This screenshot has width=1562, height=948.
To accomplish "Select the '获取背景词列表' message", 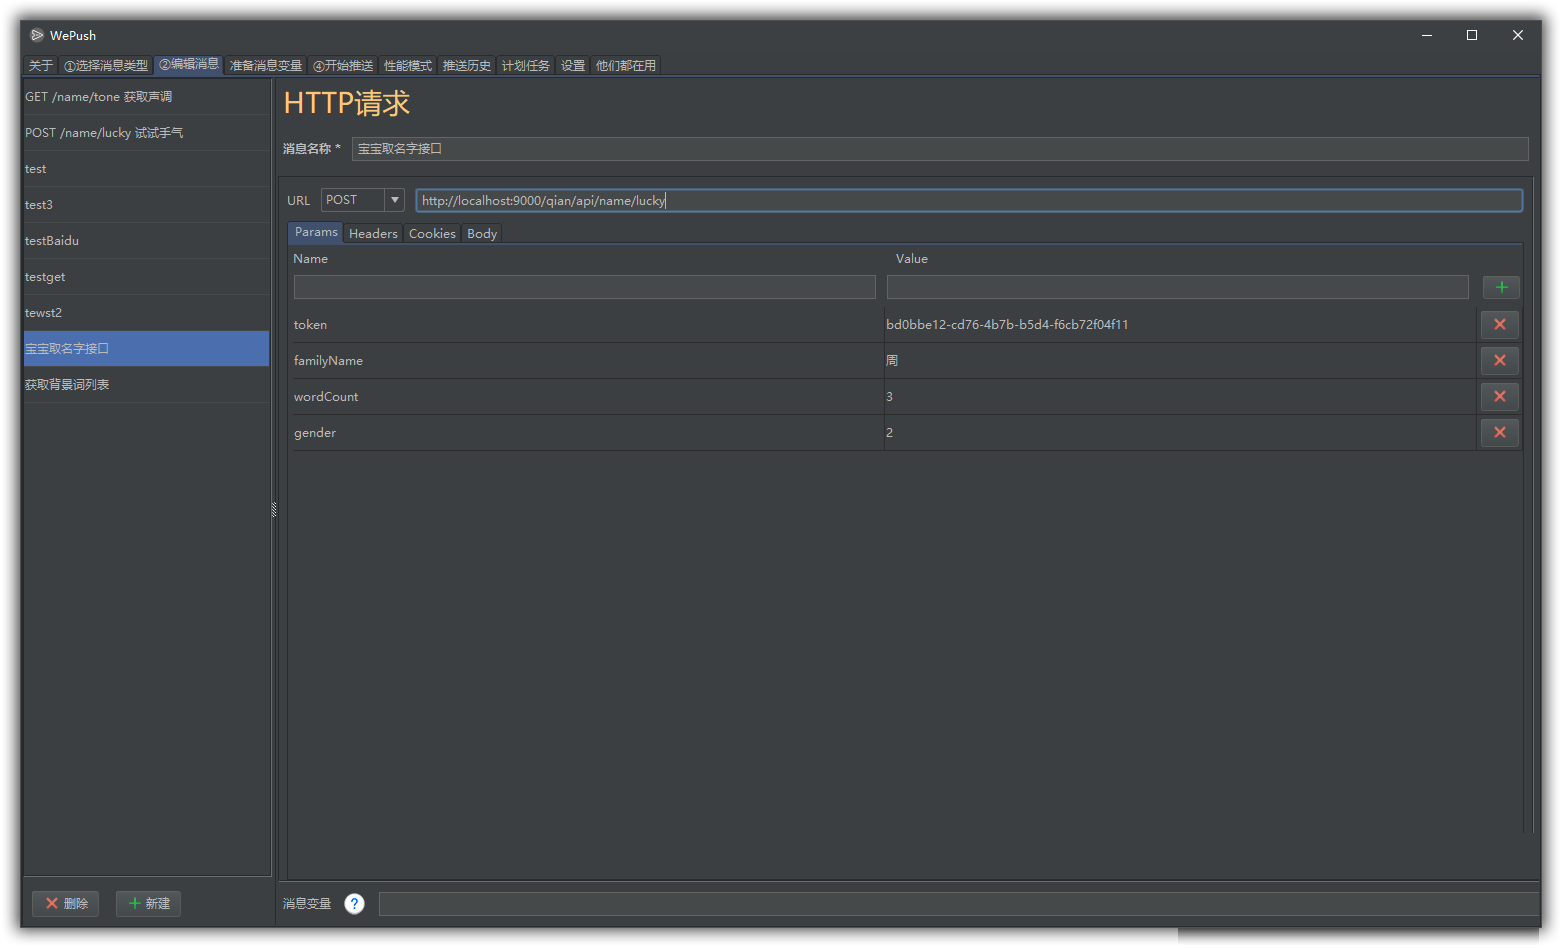I will coord(146,385).
